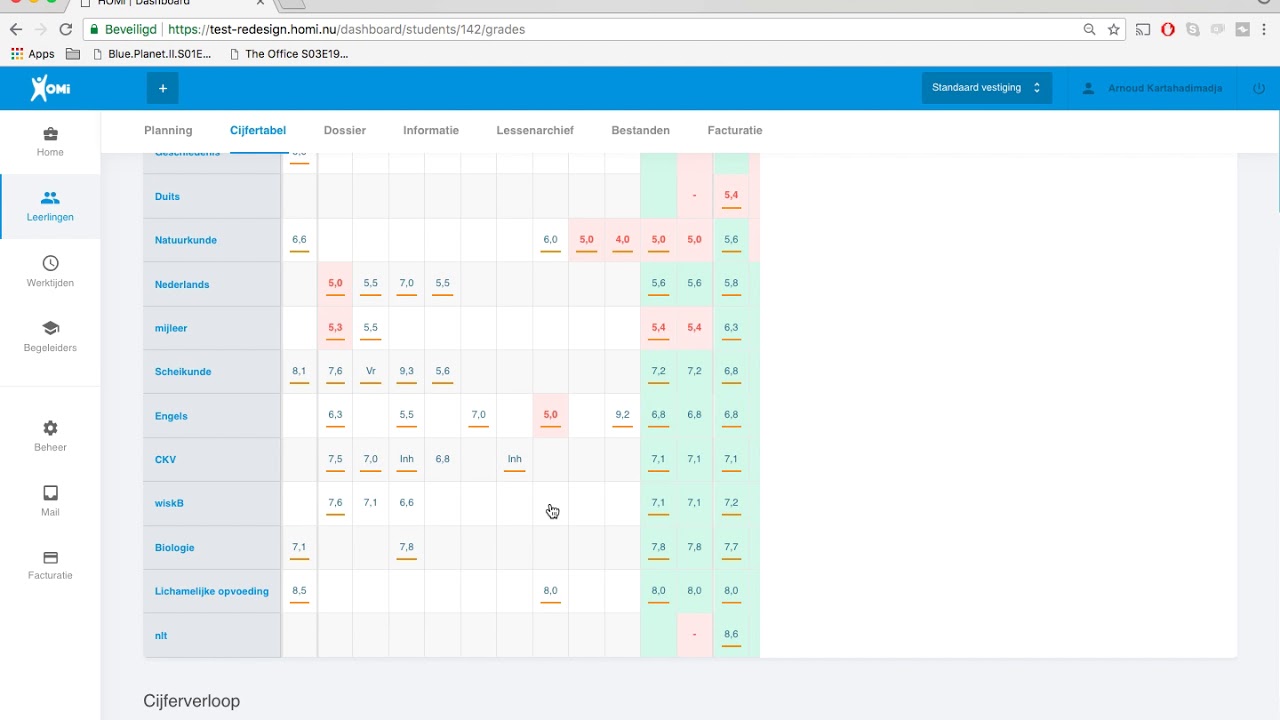Screen dimensions: 1280x720
Task: Click the Duits subject link
Action: click(x=167, y=197)
